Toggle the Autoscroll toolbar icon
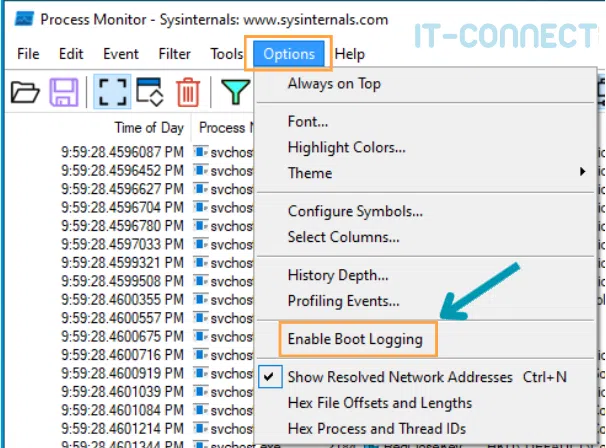The width and height of the screenshot is (606, 448). coord(150,92)
